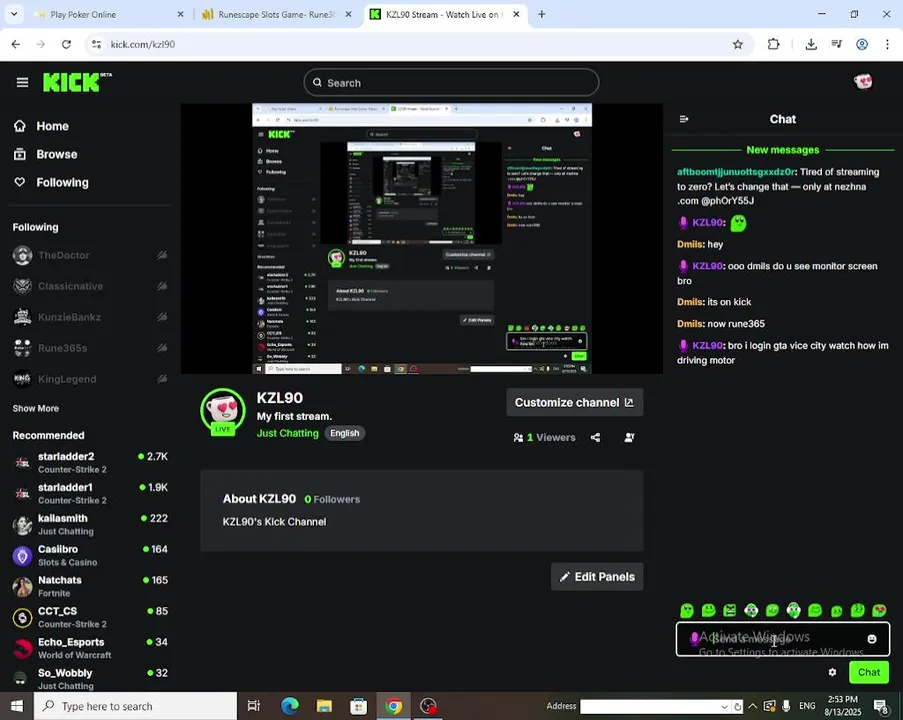Open the Chrome three-dot menu
This screenshot has height=720, width=903.
887,44
